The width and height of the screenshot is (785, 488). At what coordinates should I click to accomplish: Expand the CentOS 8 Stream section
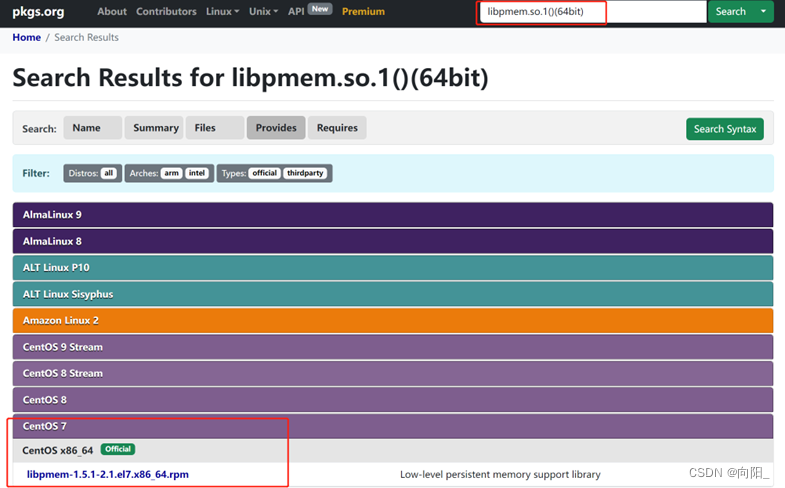[x=392, y=373]
